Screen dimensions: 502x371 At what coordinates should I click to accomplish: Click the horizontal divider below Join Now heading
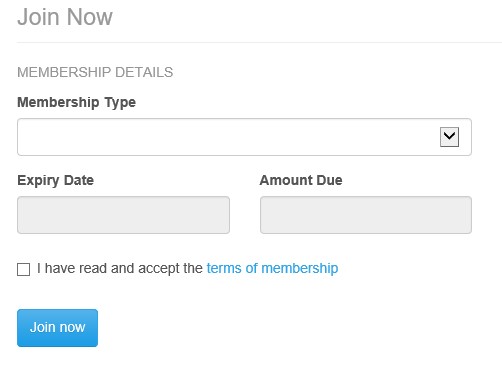coord(259,42)
